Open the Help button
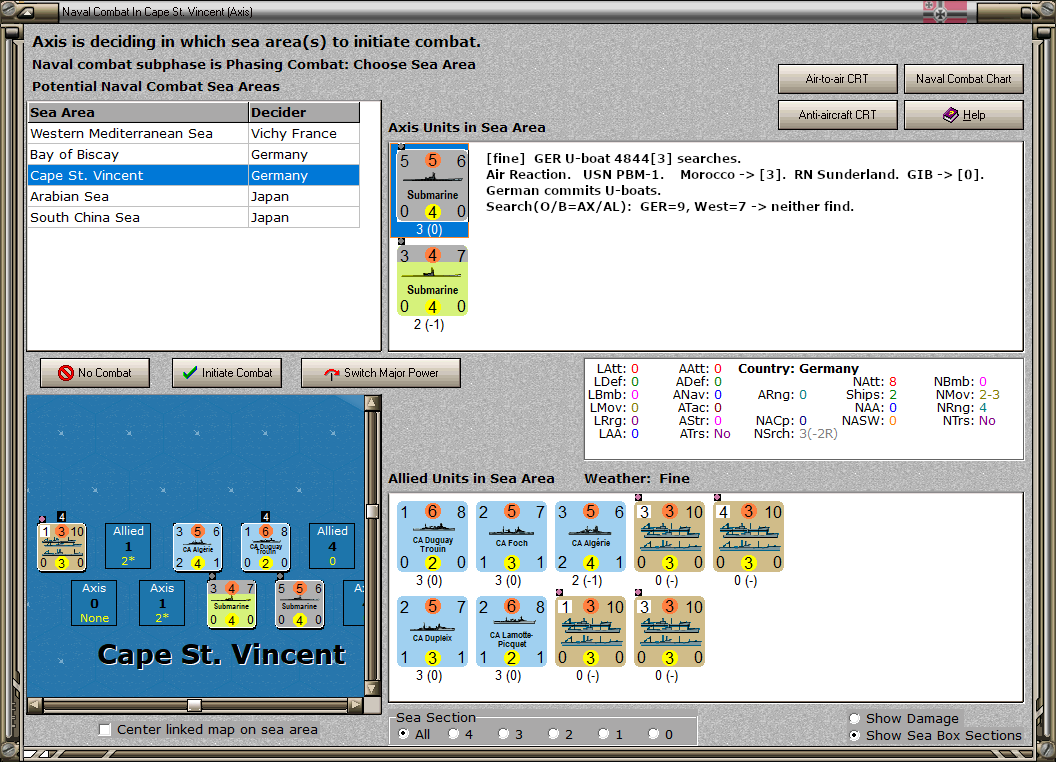 [x=963, y=115]
